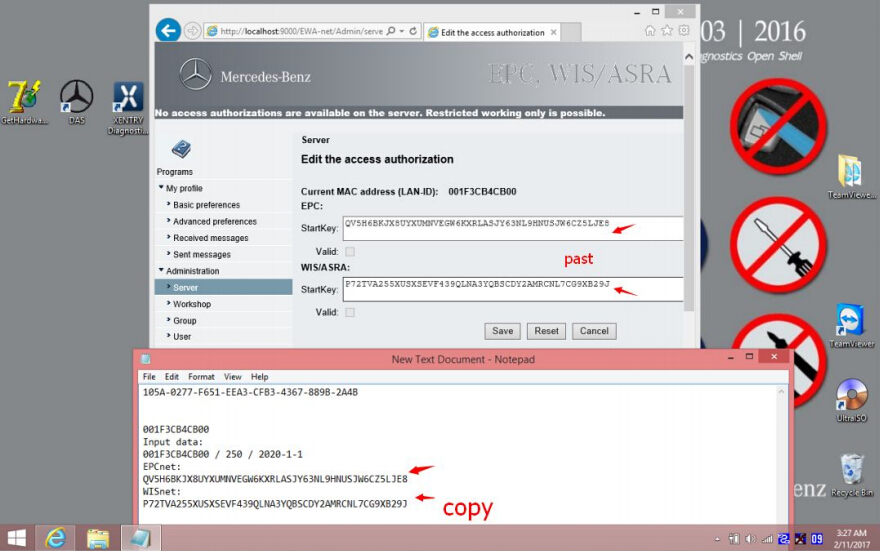Open UltraISO from the desktop
Screen dimensions: 880x551
point(851,400)
